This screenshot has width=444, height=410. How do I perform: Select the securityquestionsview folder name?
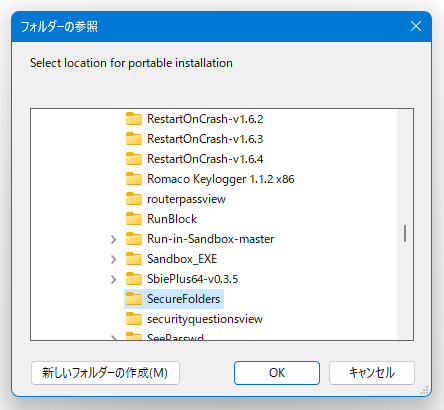click(x=205, y=319)
